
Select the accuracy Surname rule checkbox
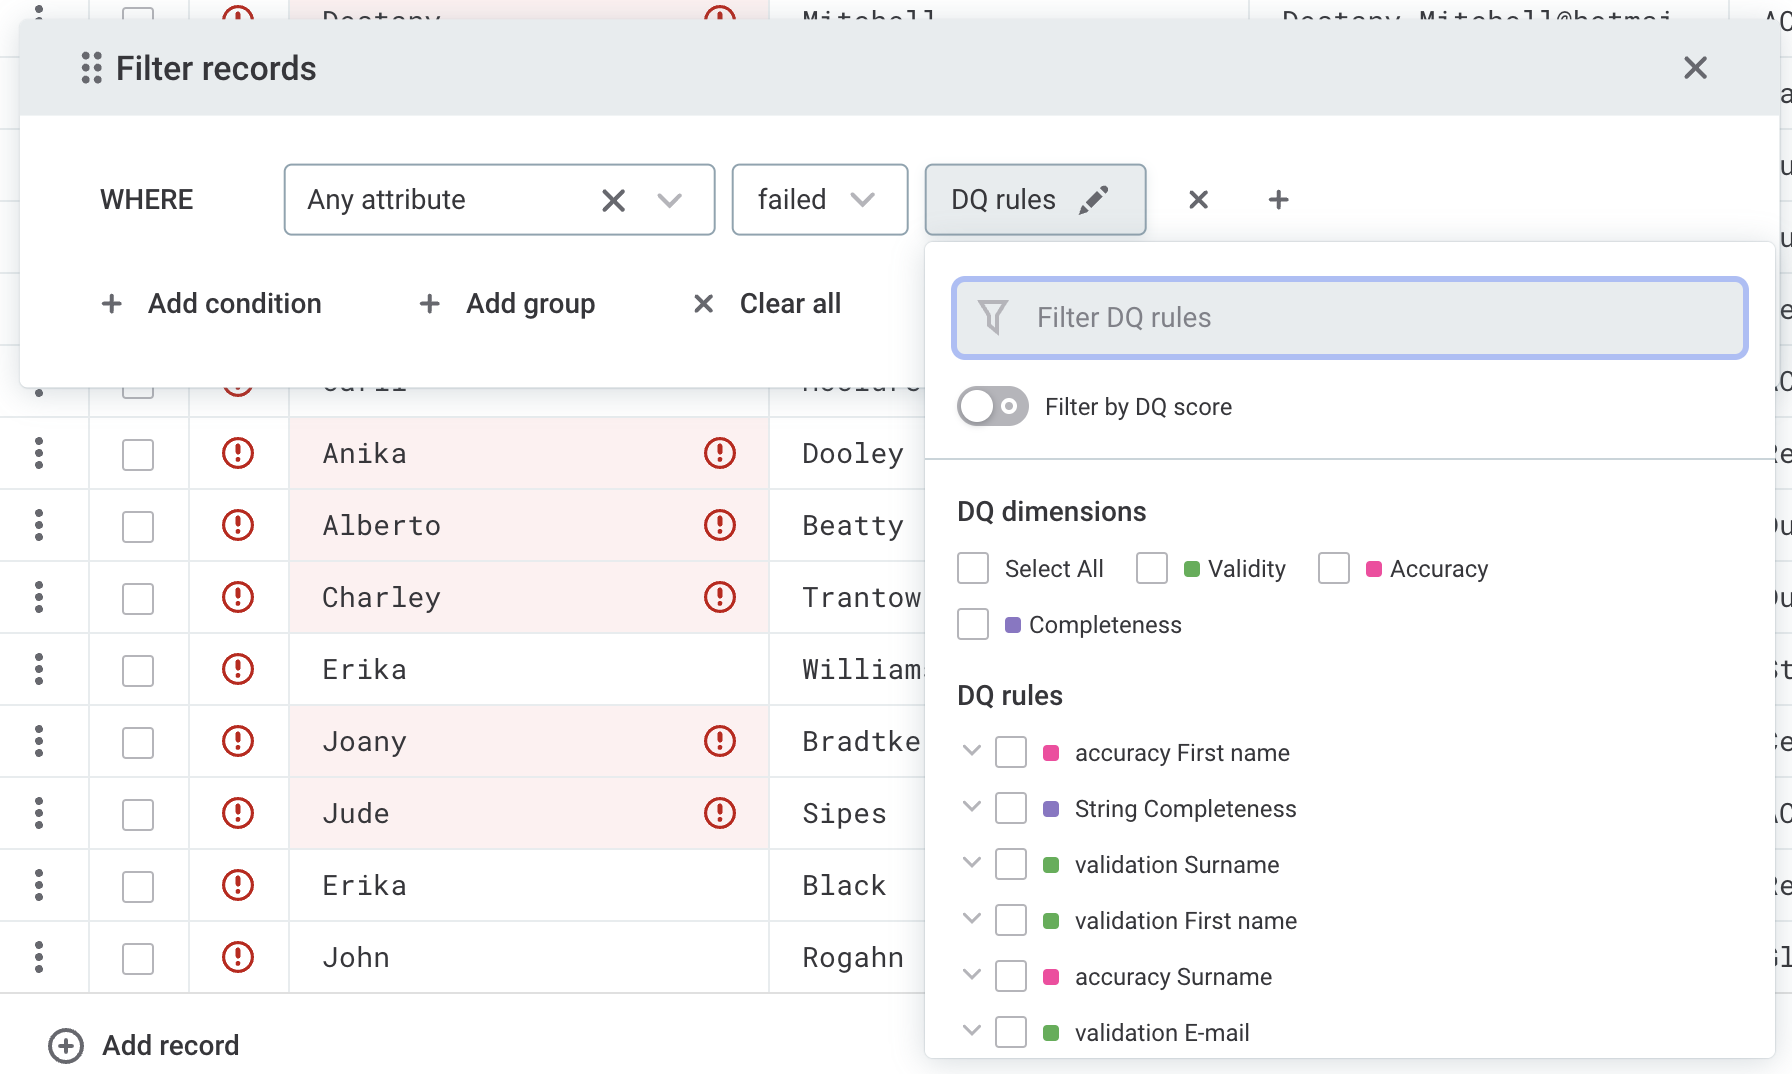point(1011,976)
